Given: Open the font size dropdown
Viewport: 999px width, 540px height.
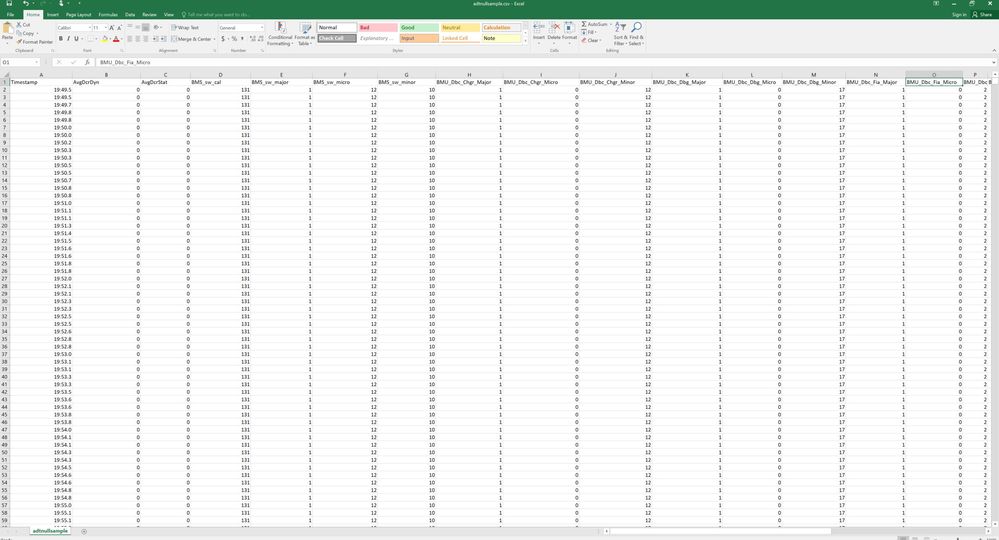Looking at the screenshot, I should click(x=104, y=28).
